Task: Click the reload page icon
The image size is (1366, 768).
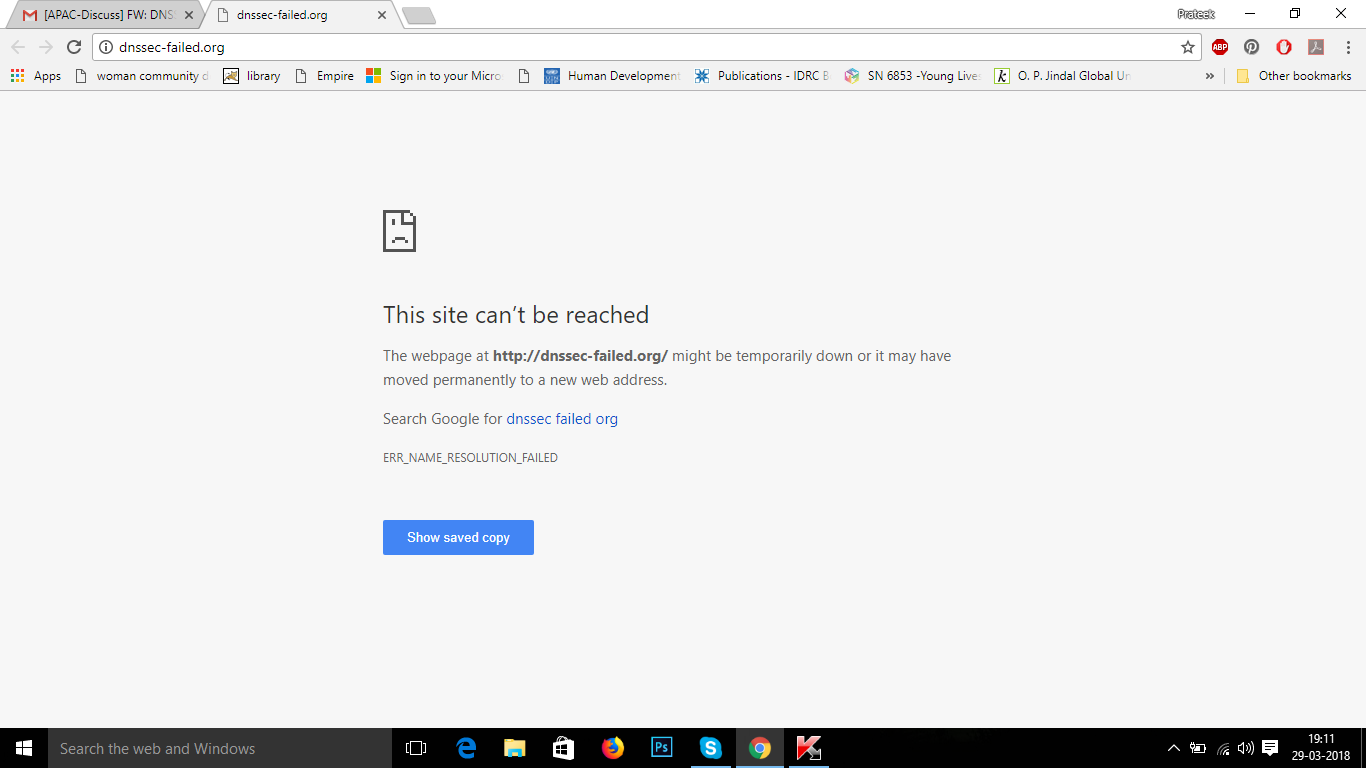Action: tap(73, 47)
